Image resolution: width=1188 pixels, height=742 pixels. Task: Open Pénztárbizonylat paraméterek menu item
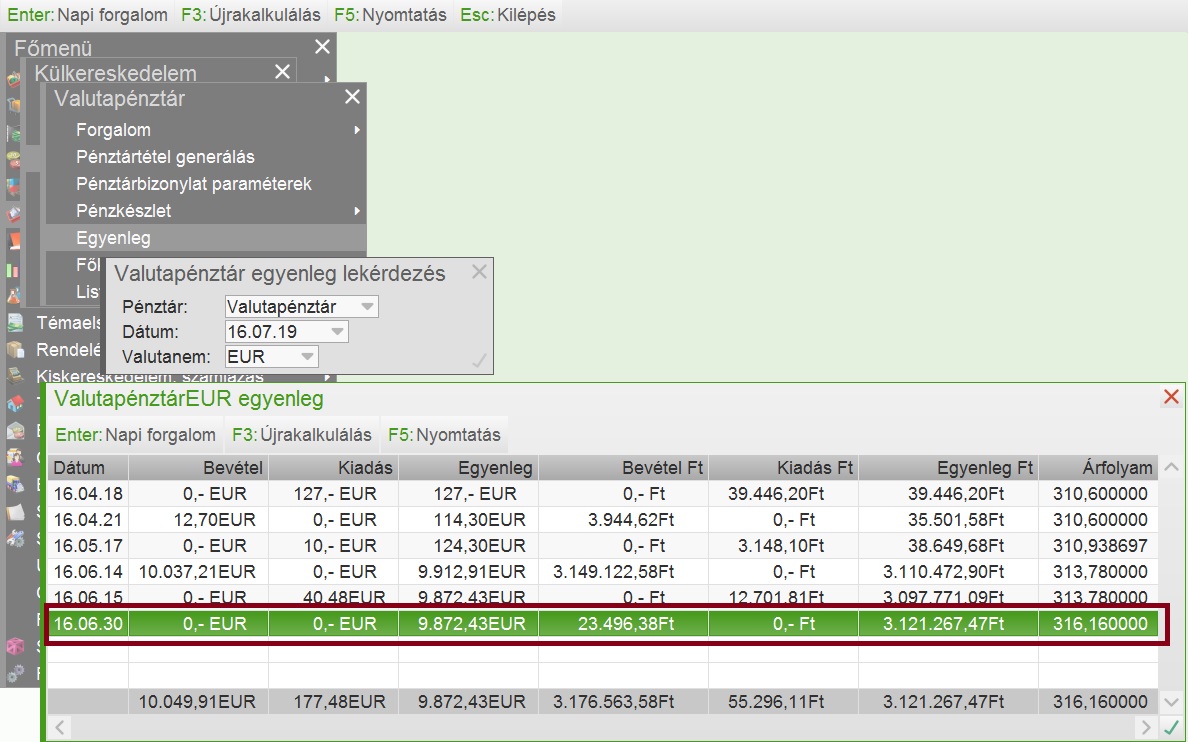point(205,184)
